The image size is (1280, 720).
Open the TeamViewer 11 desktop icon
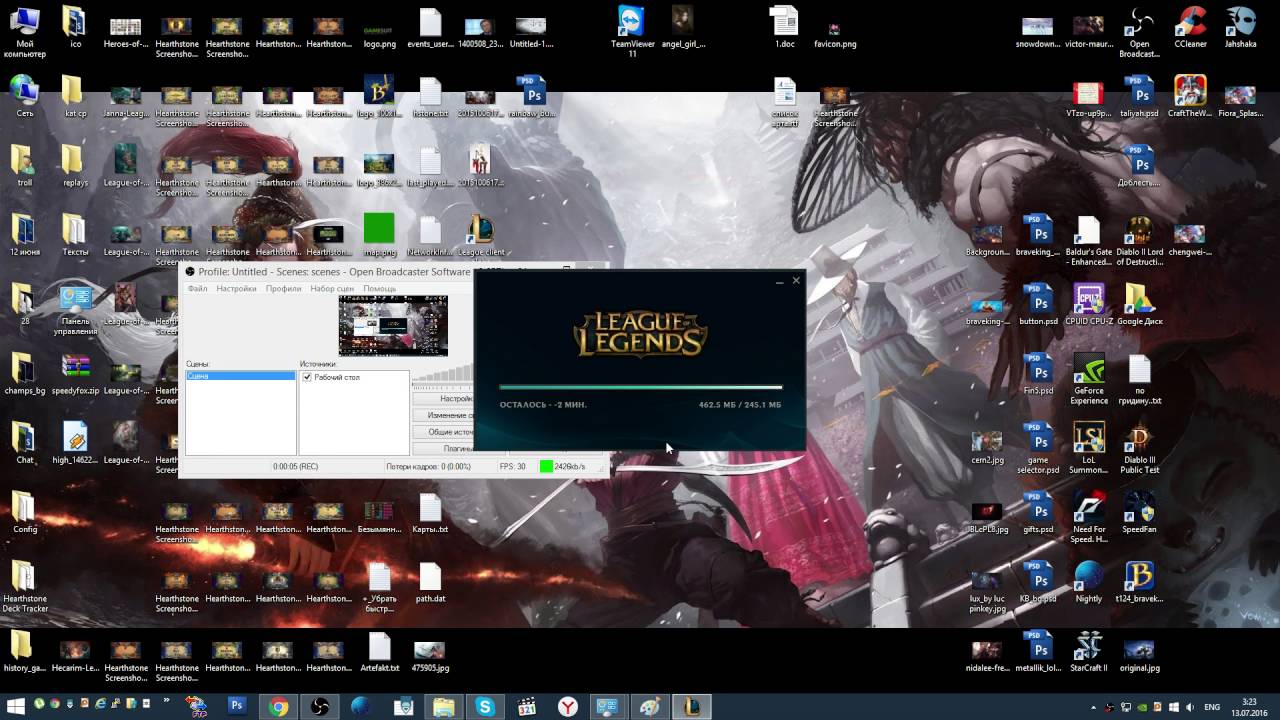[632, 30]
